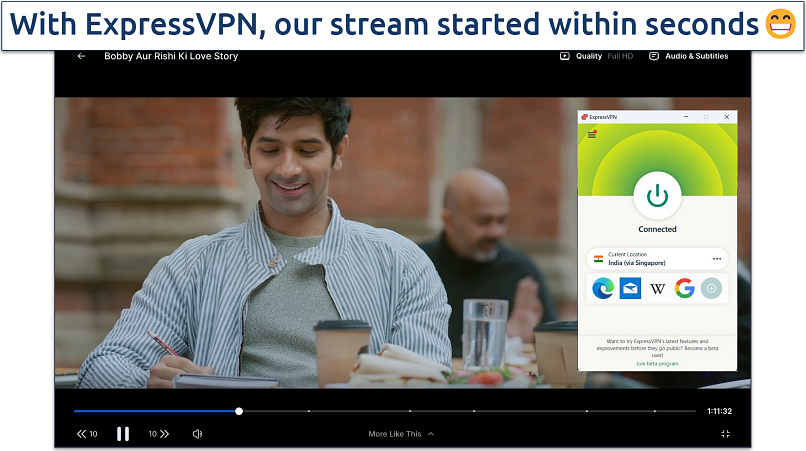The image size is (806, 451).
Task: Launch the Microsoft Edge shortcut
Action: [603, 288]
